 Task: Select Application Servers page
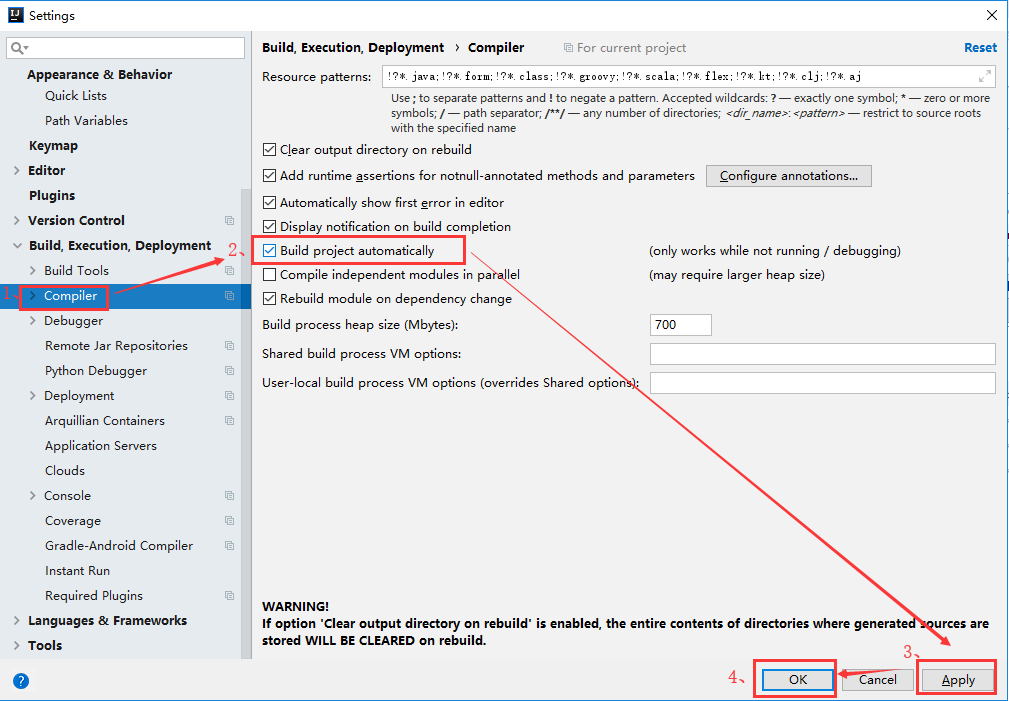tap(101, 446)
